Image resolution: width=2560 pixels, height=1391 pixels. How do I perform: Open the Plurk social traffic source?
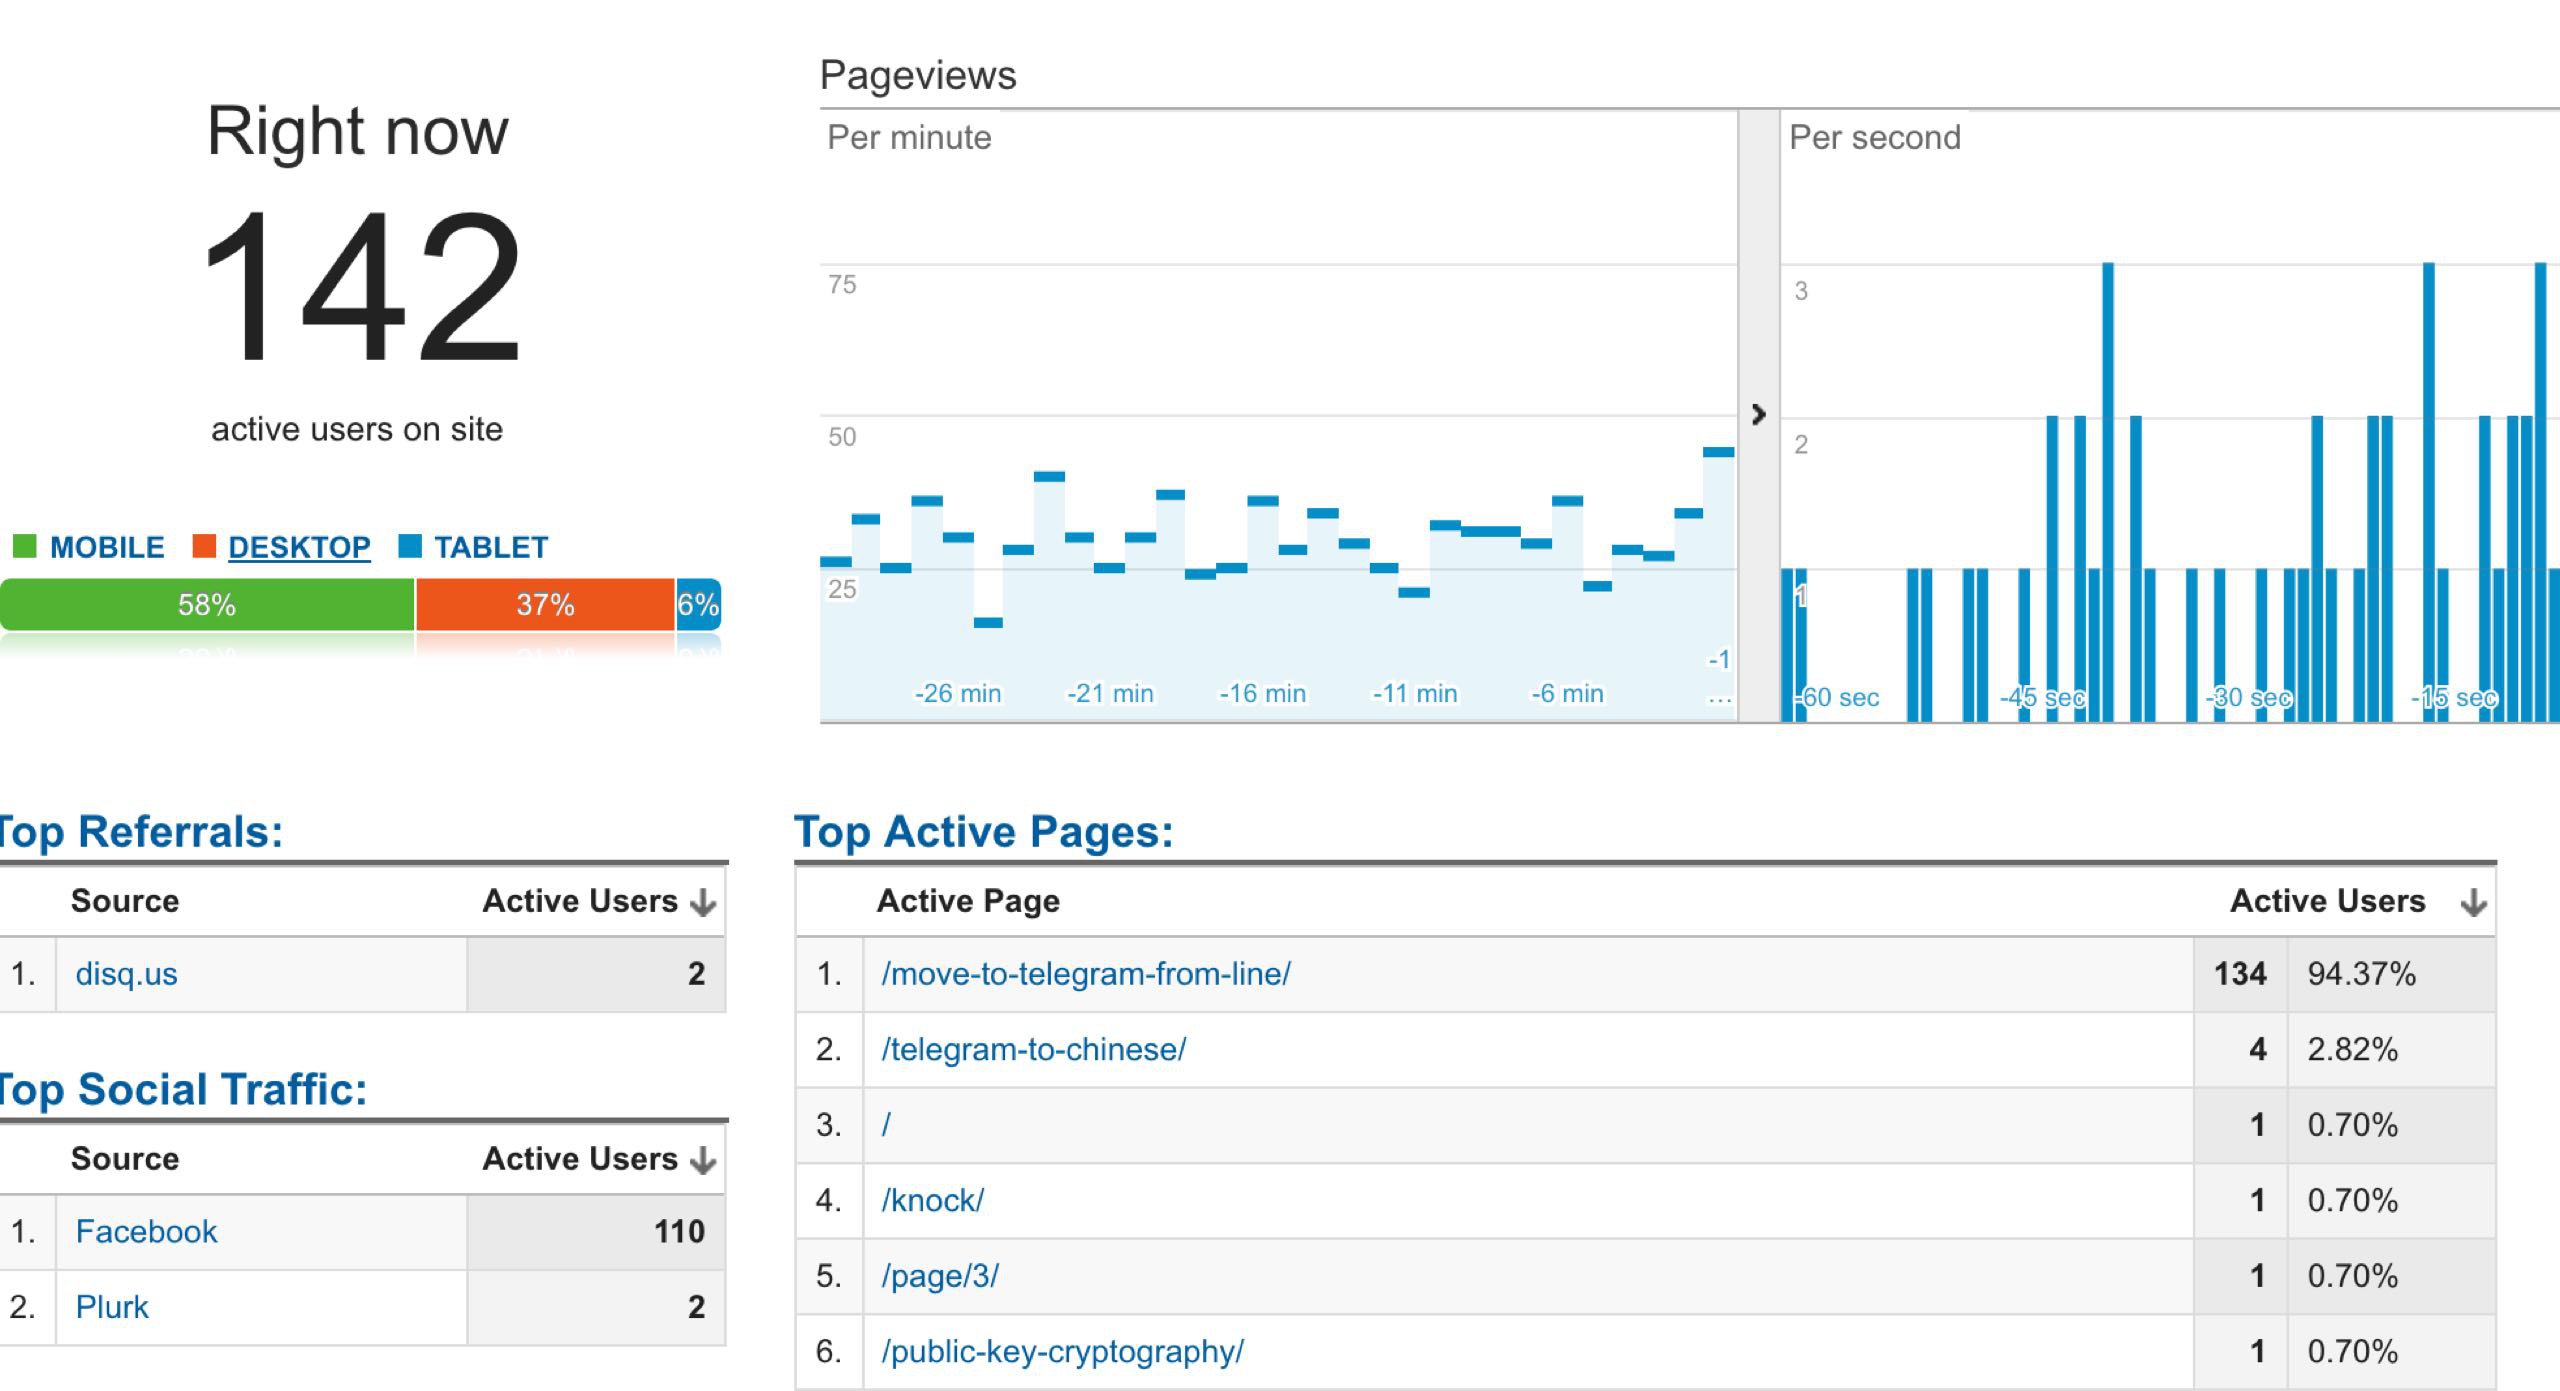(x=112, y=1307)
